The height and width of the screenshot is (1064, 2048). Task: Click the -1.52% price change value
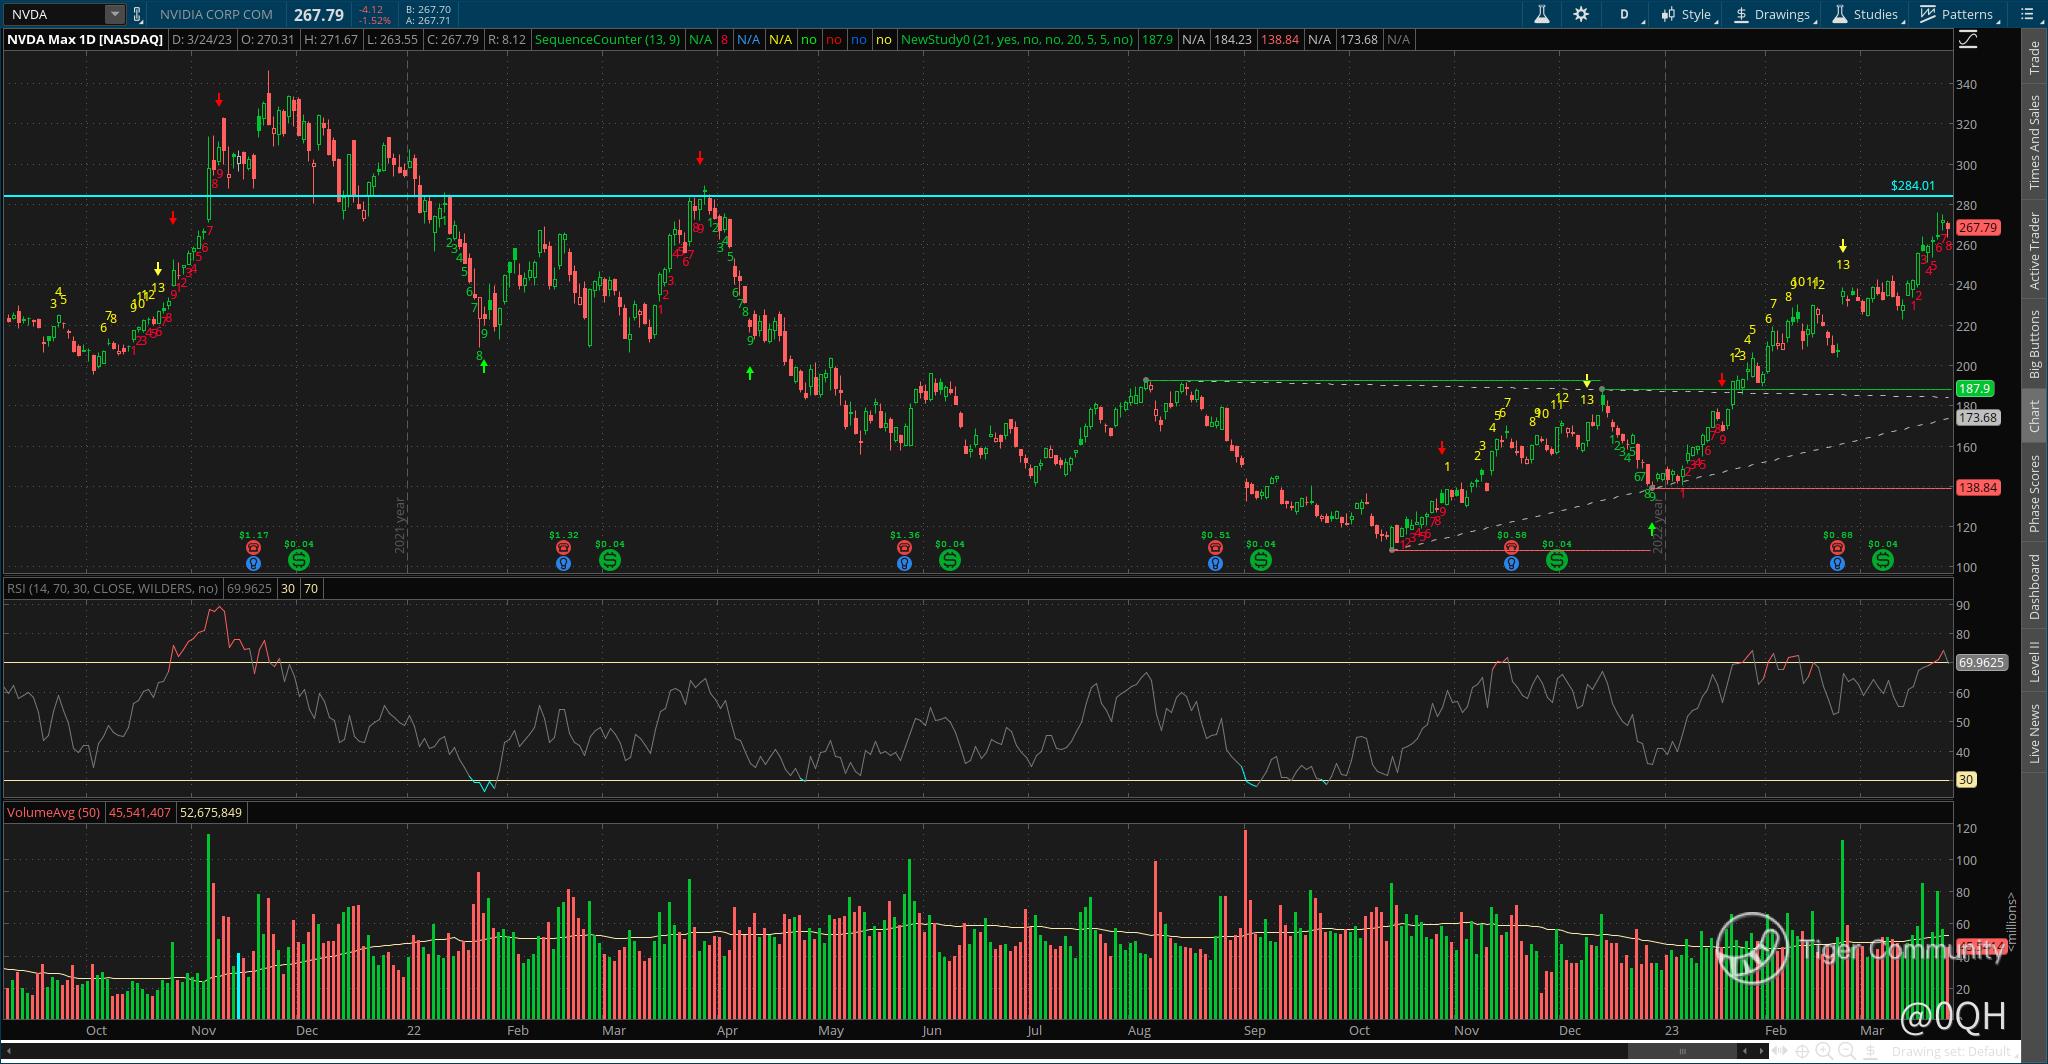[375, 20]
